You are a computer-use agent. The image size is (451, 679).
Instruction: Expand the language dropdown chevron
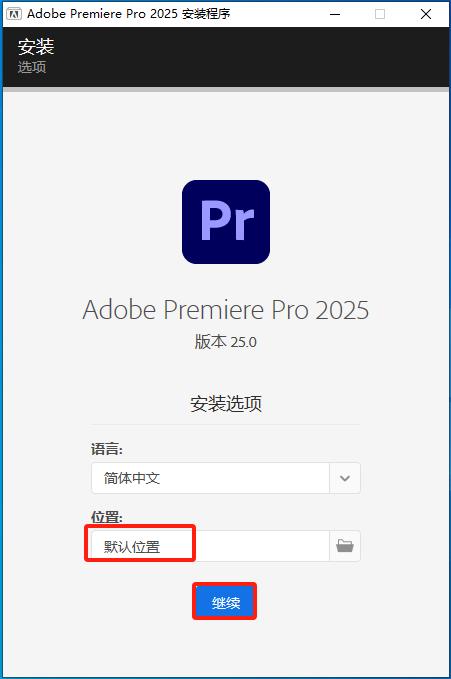345,478
